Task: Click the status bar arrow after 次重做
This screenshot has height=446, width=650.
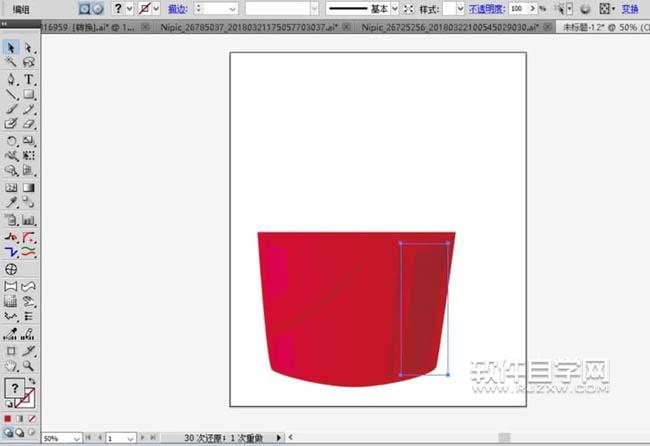Action: [x=279, y=438]
